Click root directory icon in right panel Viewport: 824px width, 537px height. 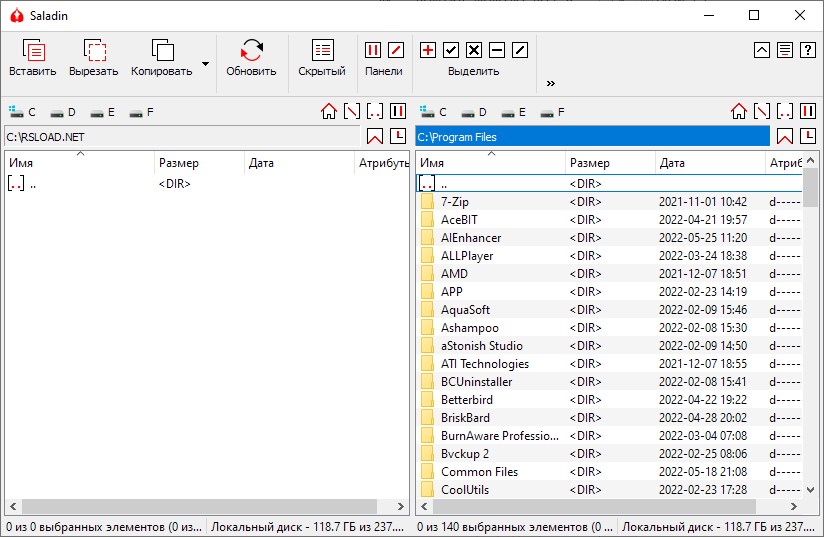tap(762, 111)
